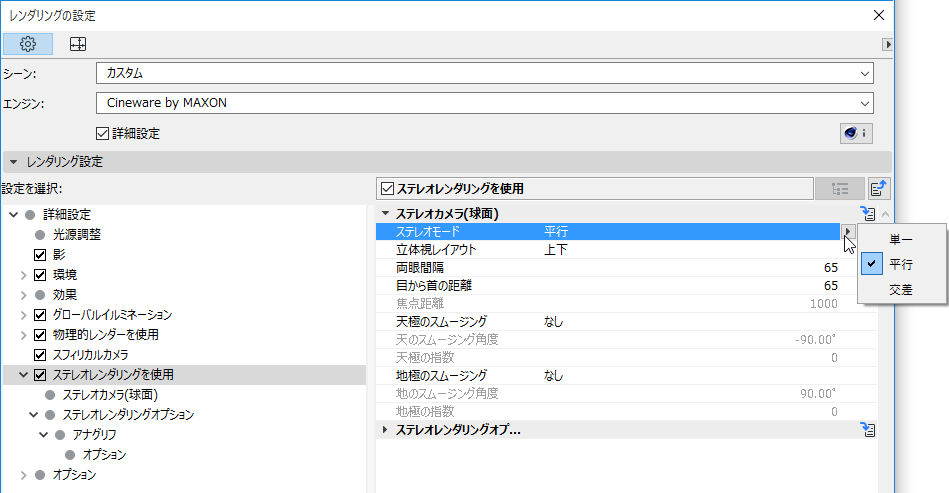Viewport: 949px width, 493px height.
Task: Click the Cineware info button
Action: (x=856, y=133)
